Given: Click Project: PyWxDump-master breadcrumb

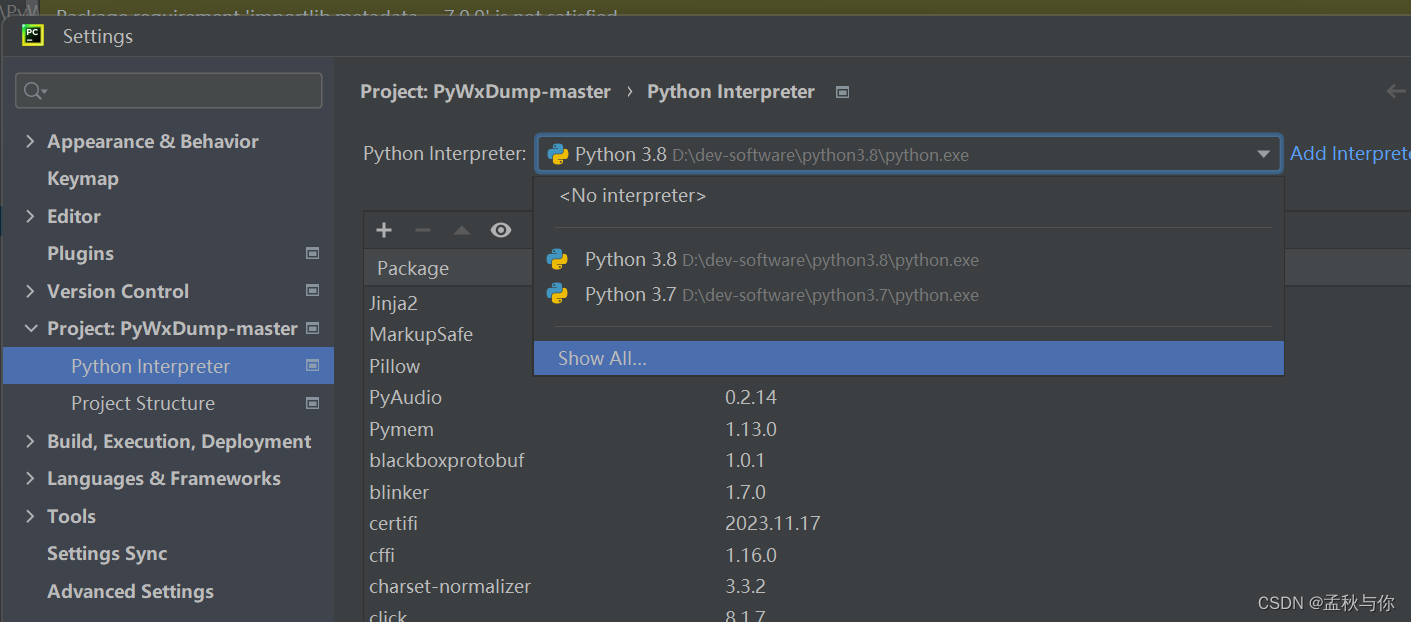Looking at the screenshot, I should pyautogui.click(x=485, y=91).
